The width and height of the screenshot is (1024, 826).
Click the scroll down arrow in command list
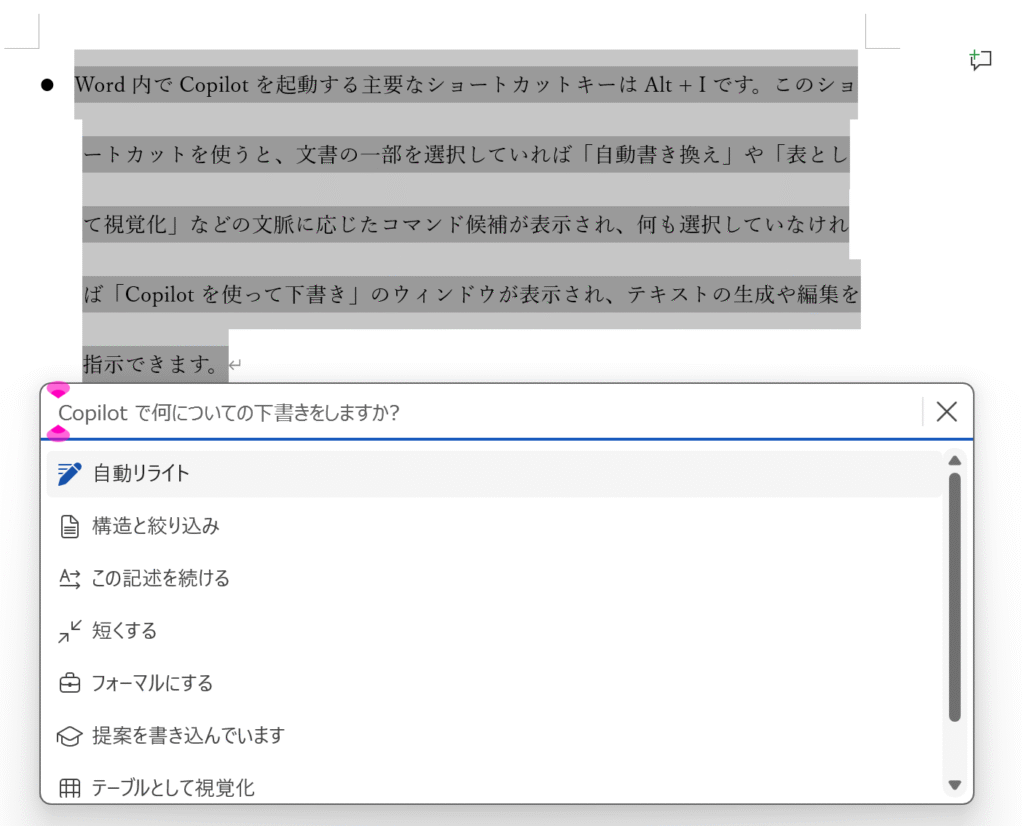[x=954, y=785]
